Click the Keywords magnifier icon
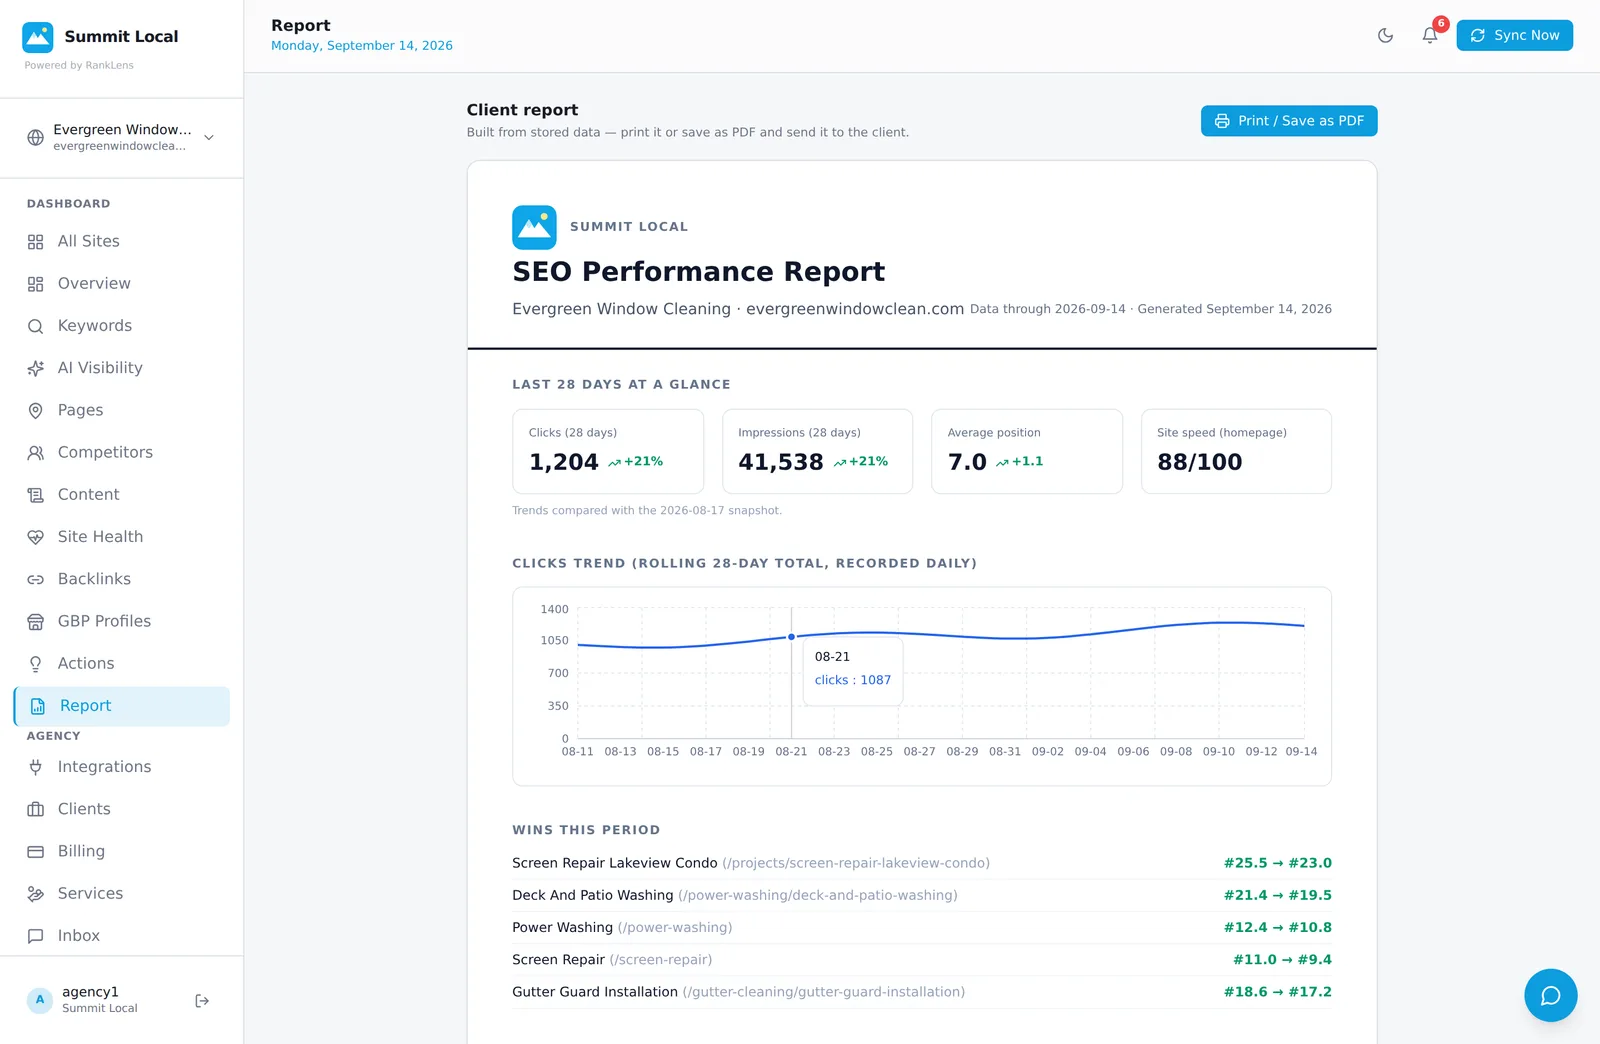This screenshot has width=1600, height=1044. [36, 326]
